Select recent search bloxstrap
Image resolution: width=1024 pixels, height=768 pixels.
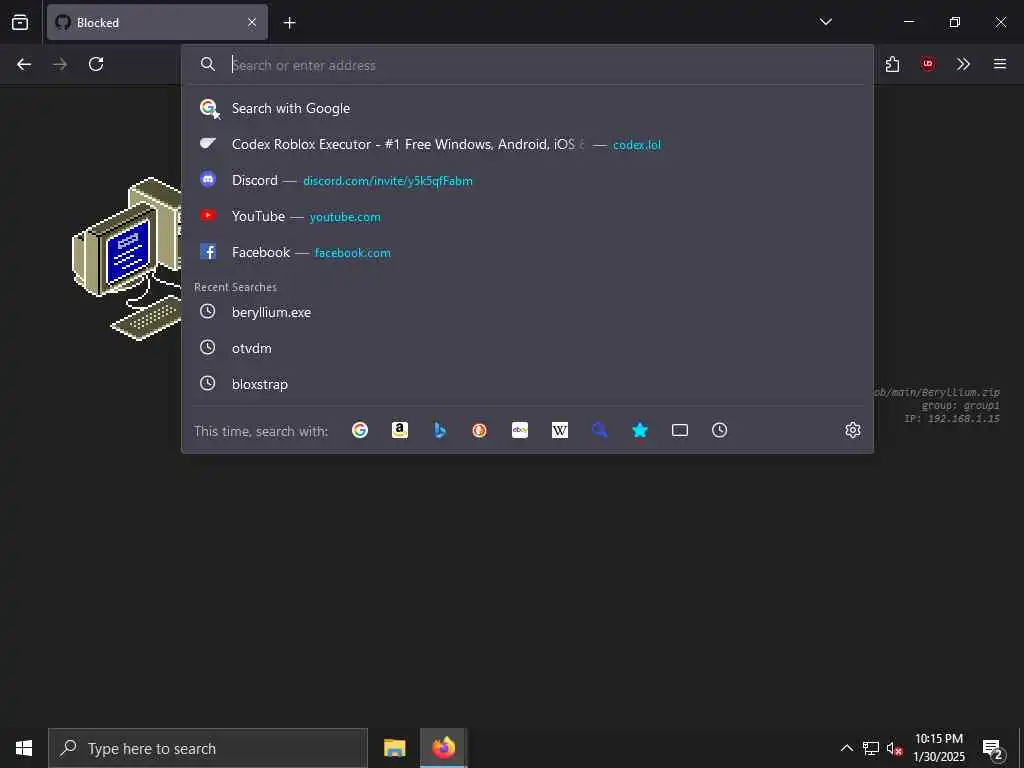(x=528, y=384)
